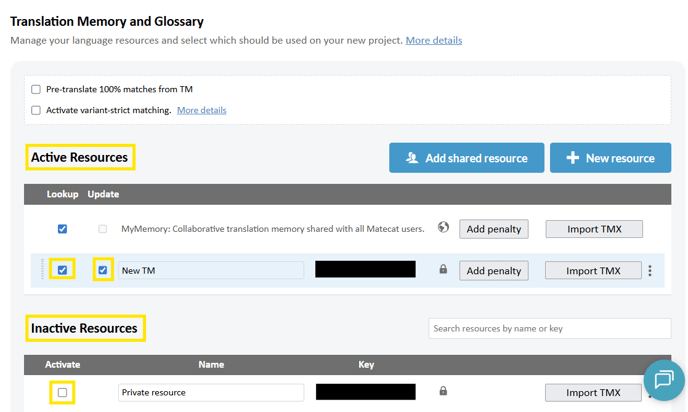Create a New resource
Image resolution: width=688 pixels, height=412 pixels.
[x=610, y=158]
